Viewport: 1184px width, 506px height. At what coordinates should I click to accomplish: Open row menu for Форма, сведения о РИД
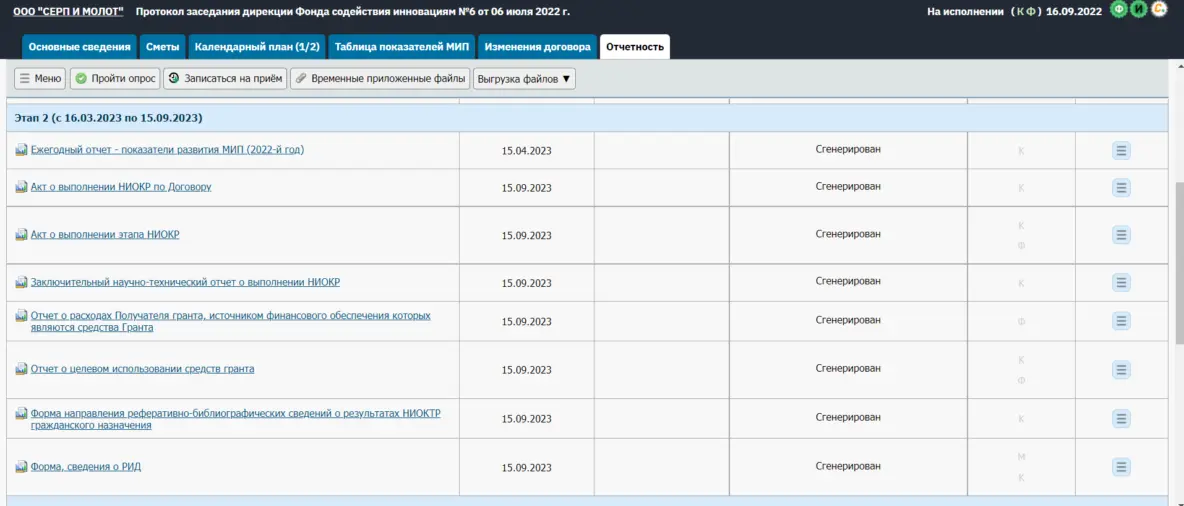point(1121,467)
